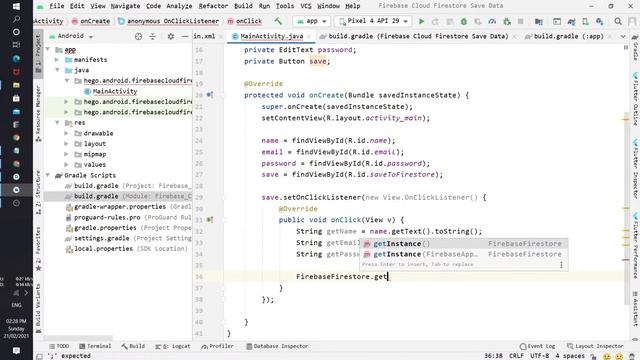Expand the mipmap folder

coord(67,154)
